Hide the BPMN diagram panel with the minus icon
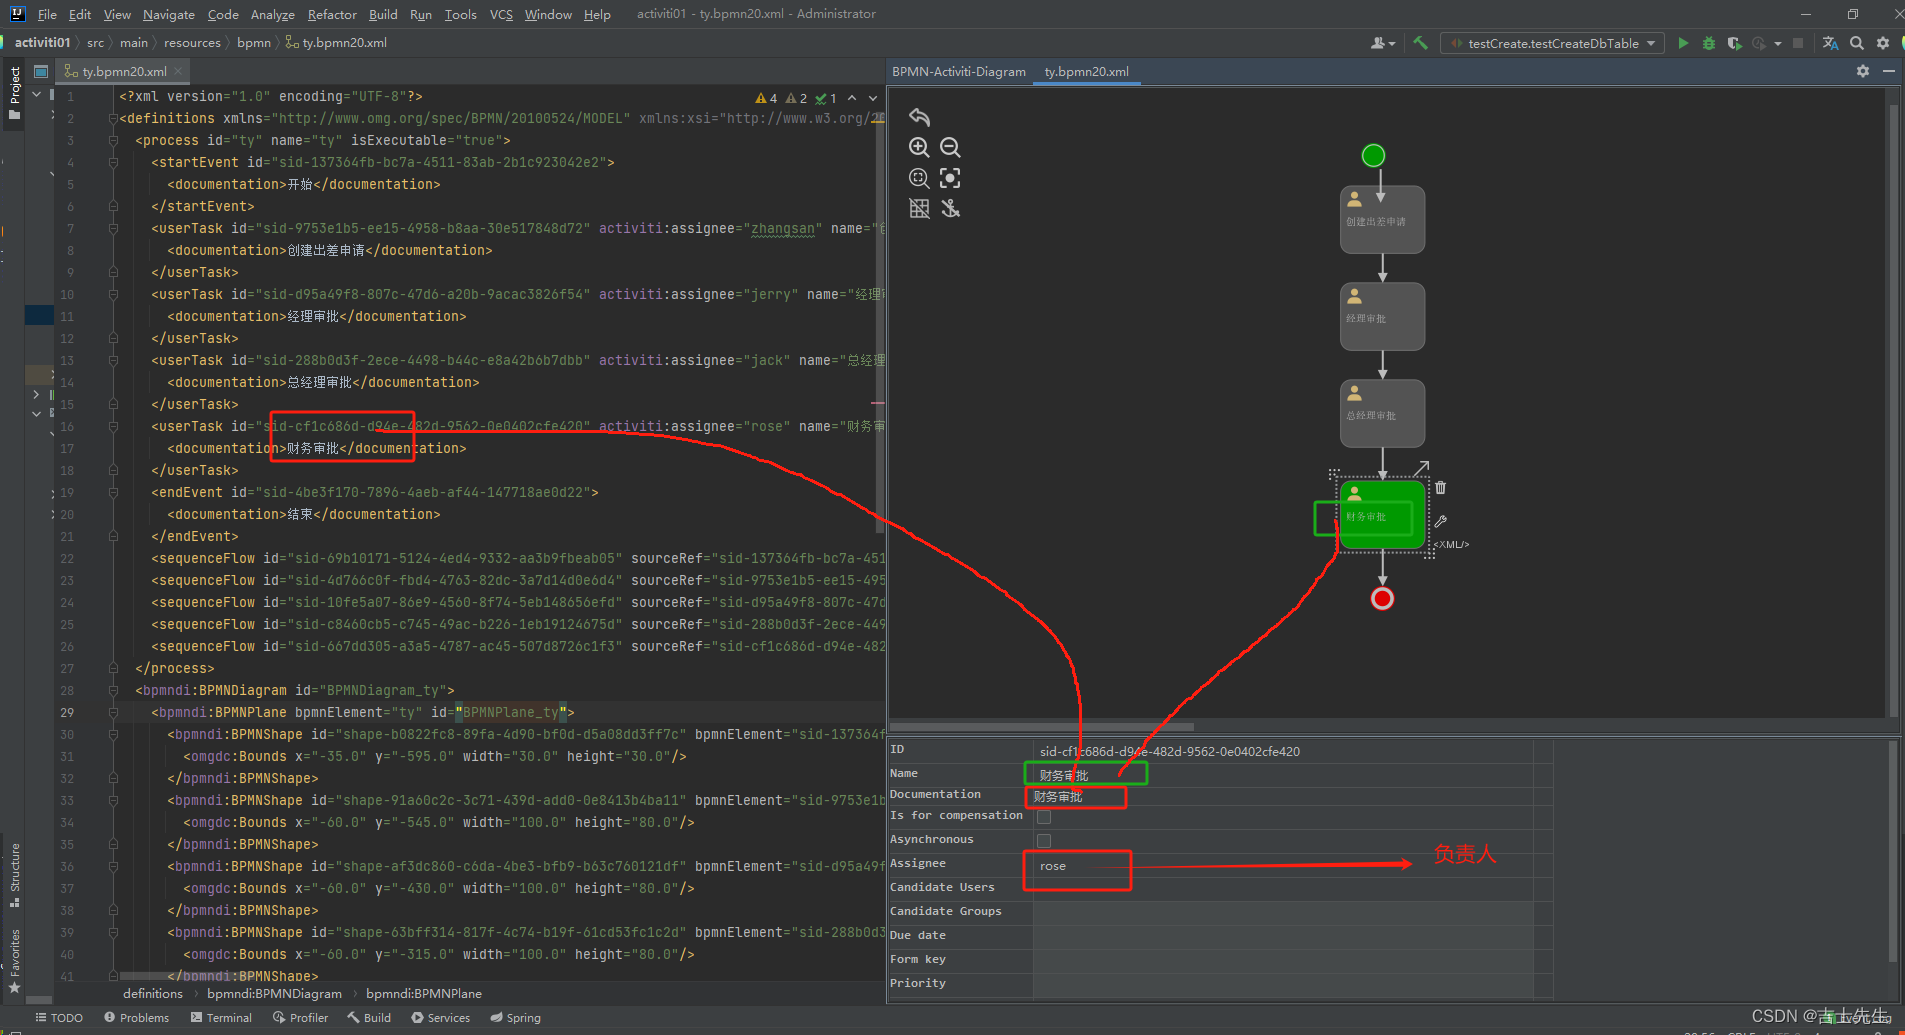Screen dimensions: 1905x1035 tap(1889, 71)
